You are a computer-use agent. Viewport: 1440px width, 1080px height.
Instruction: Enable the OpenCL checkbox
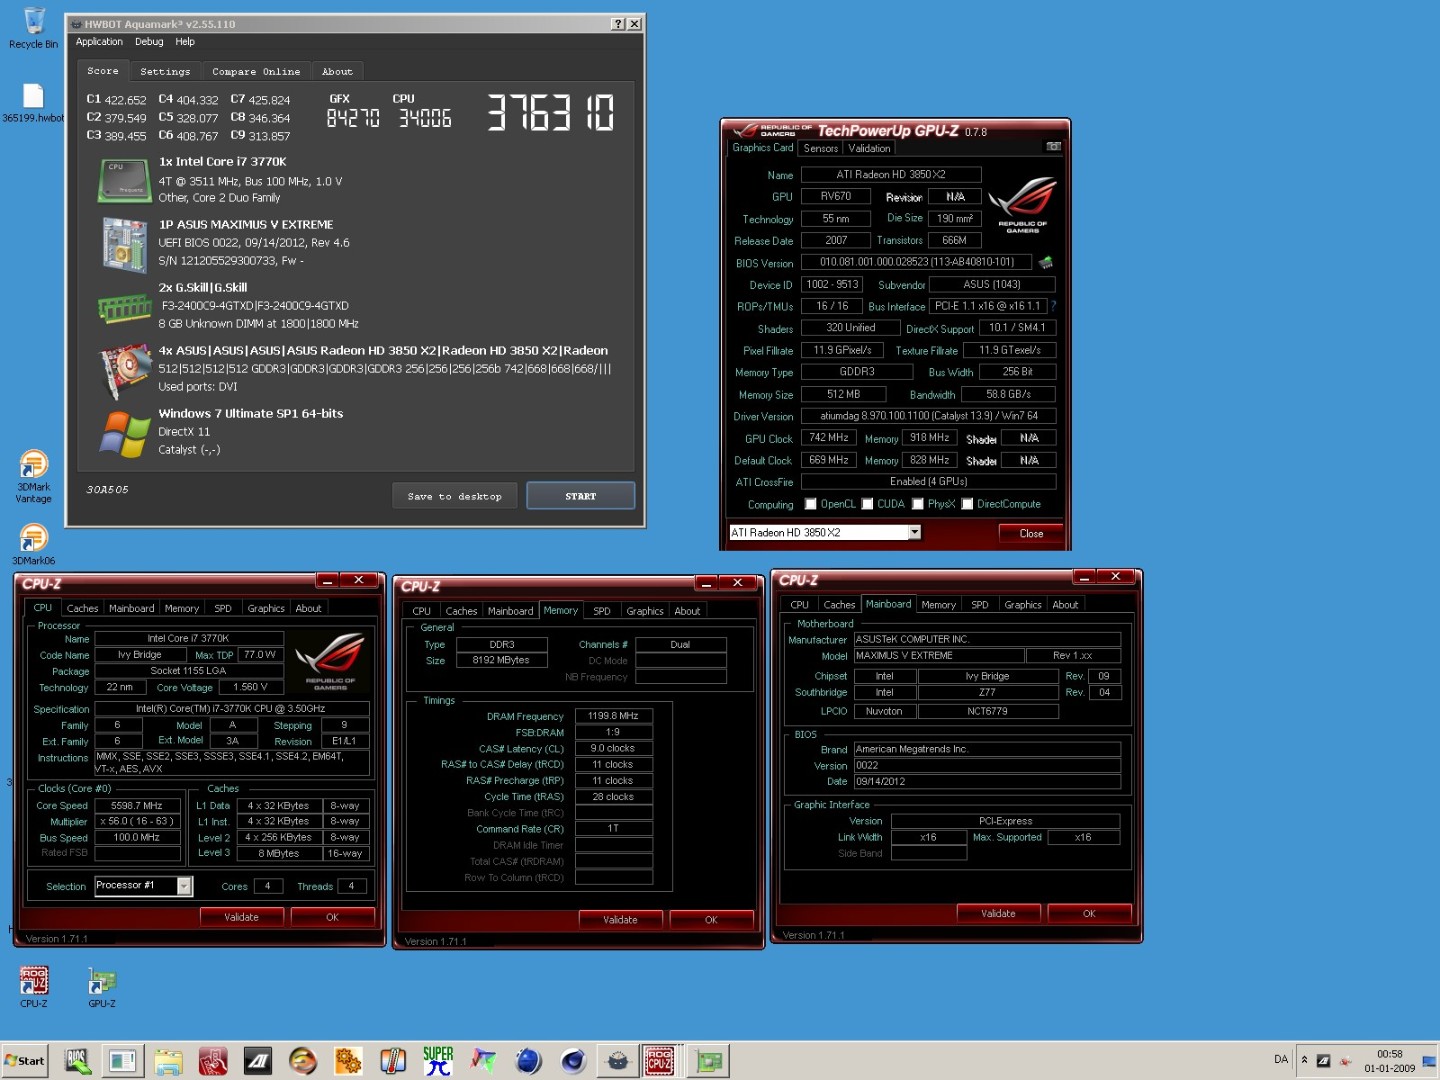click(811, 504)
